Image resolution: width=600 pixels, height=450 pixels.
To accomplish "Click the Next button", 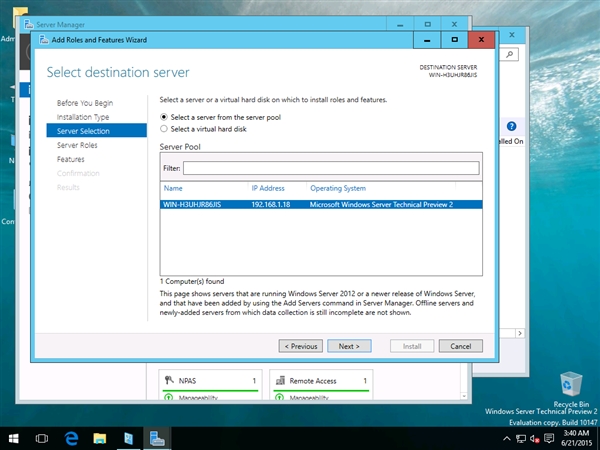I will click(349, 346).
